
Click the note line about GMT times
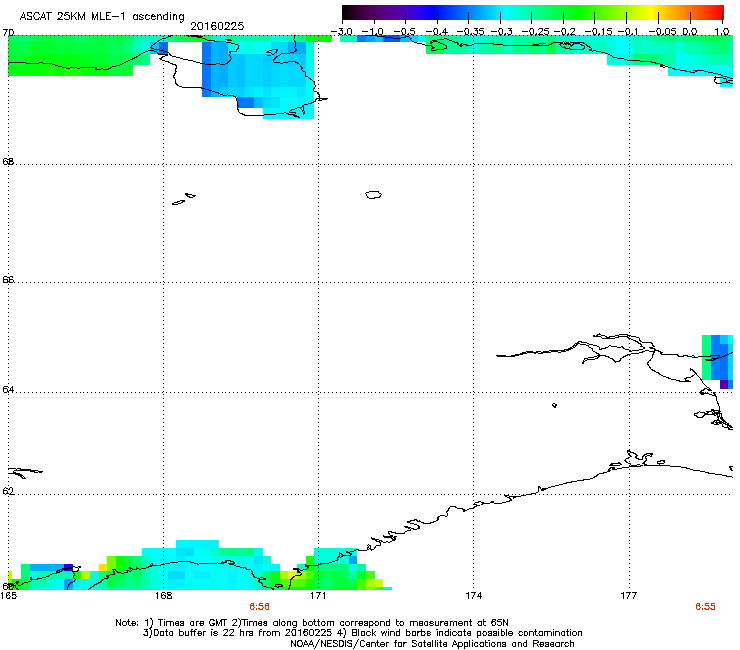pos(312,623)
